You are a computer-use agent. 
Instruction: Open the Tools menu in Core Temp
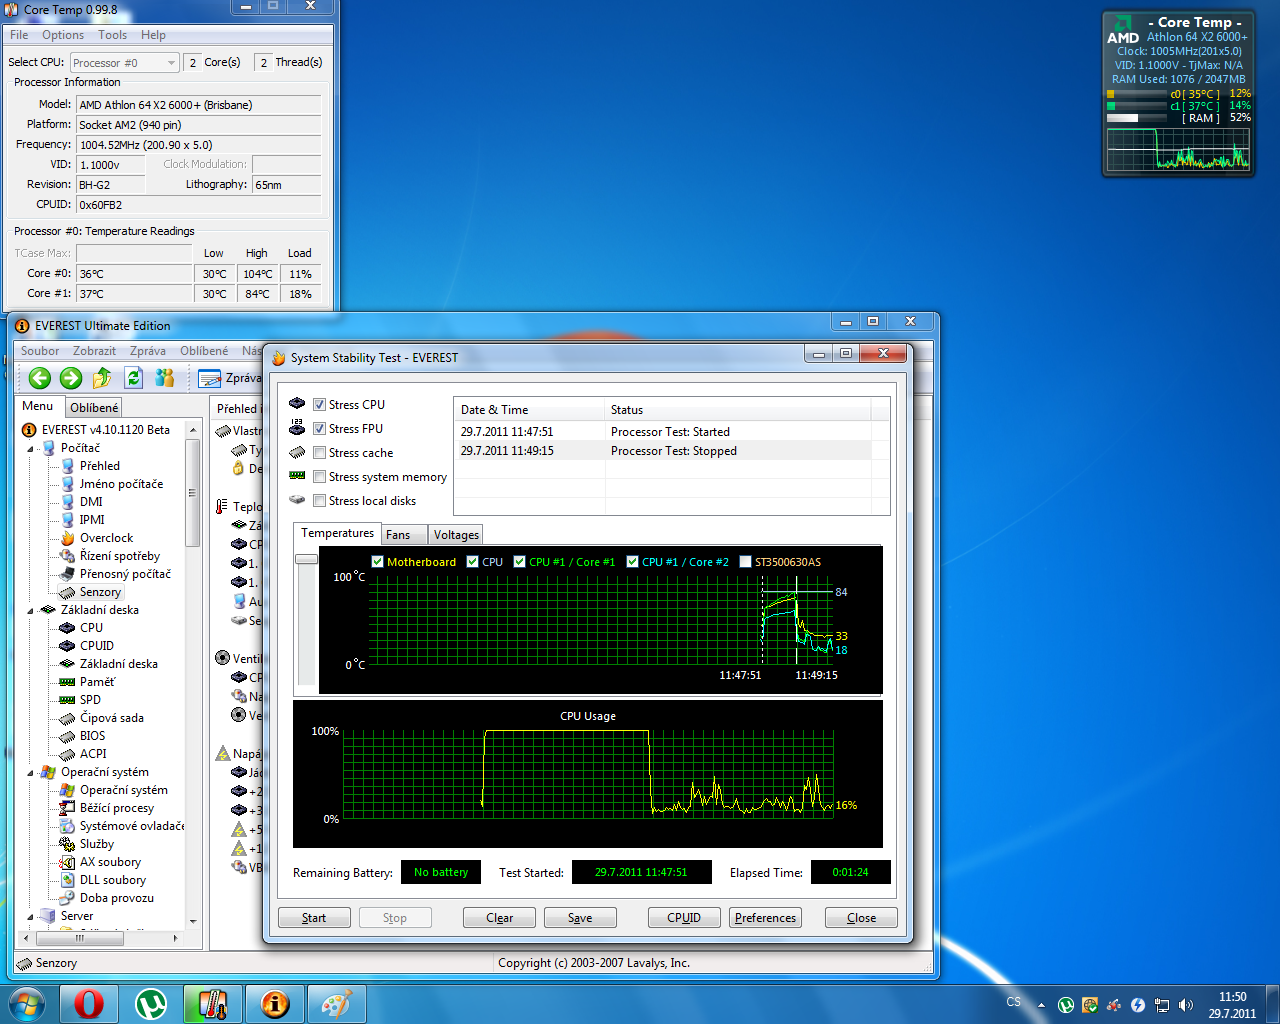click(112, 35)
